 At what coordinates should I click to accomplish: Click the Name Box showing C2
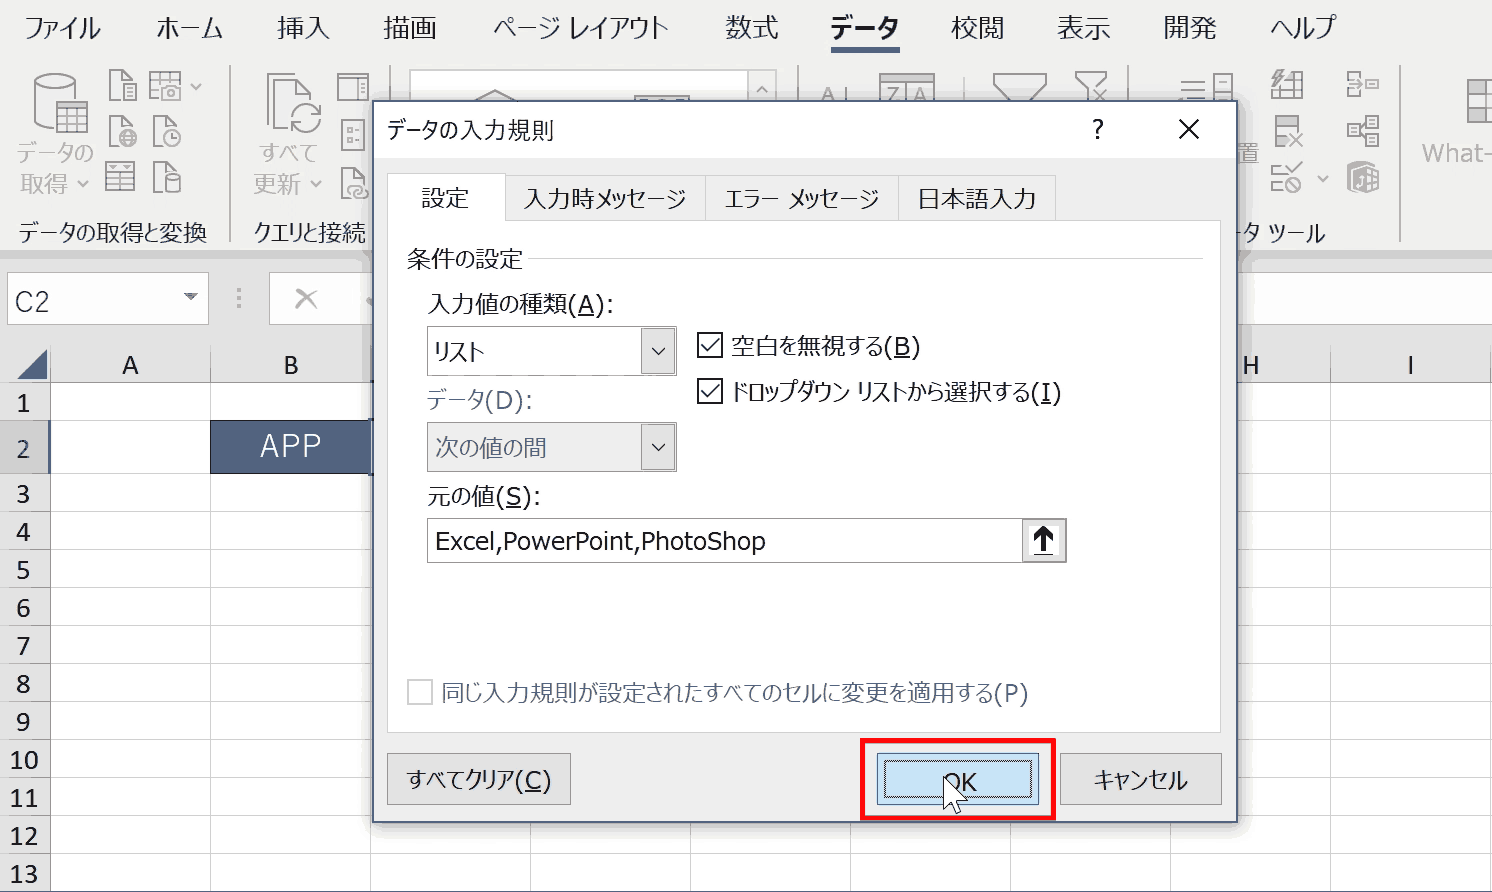(108, 298)
